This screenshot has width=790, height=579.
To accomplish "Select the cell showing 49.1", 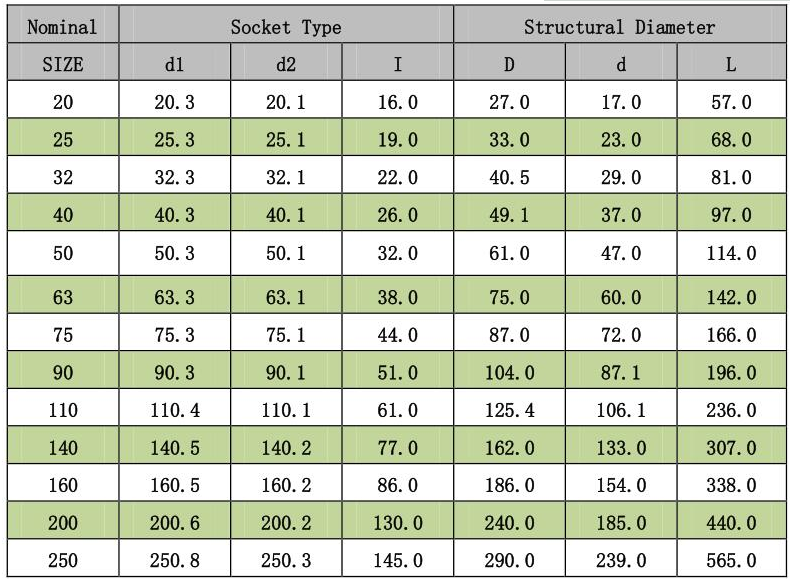I will coord(509,213).
